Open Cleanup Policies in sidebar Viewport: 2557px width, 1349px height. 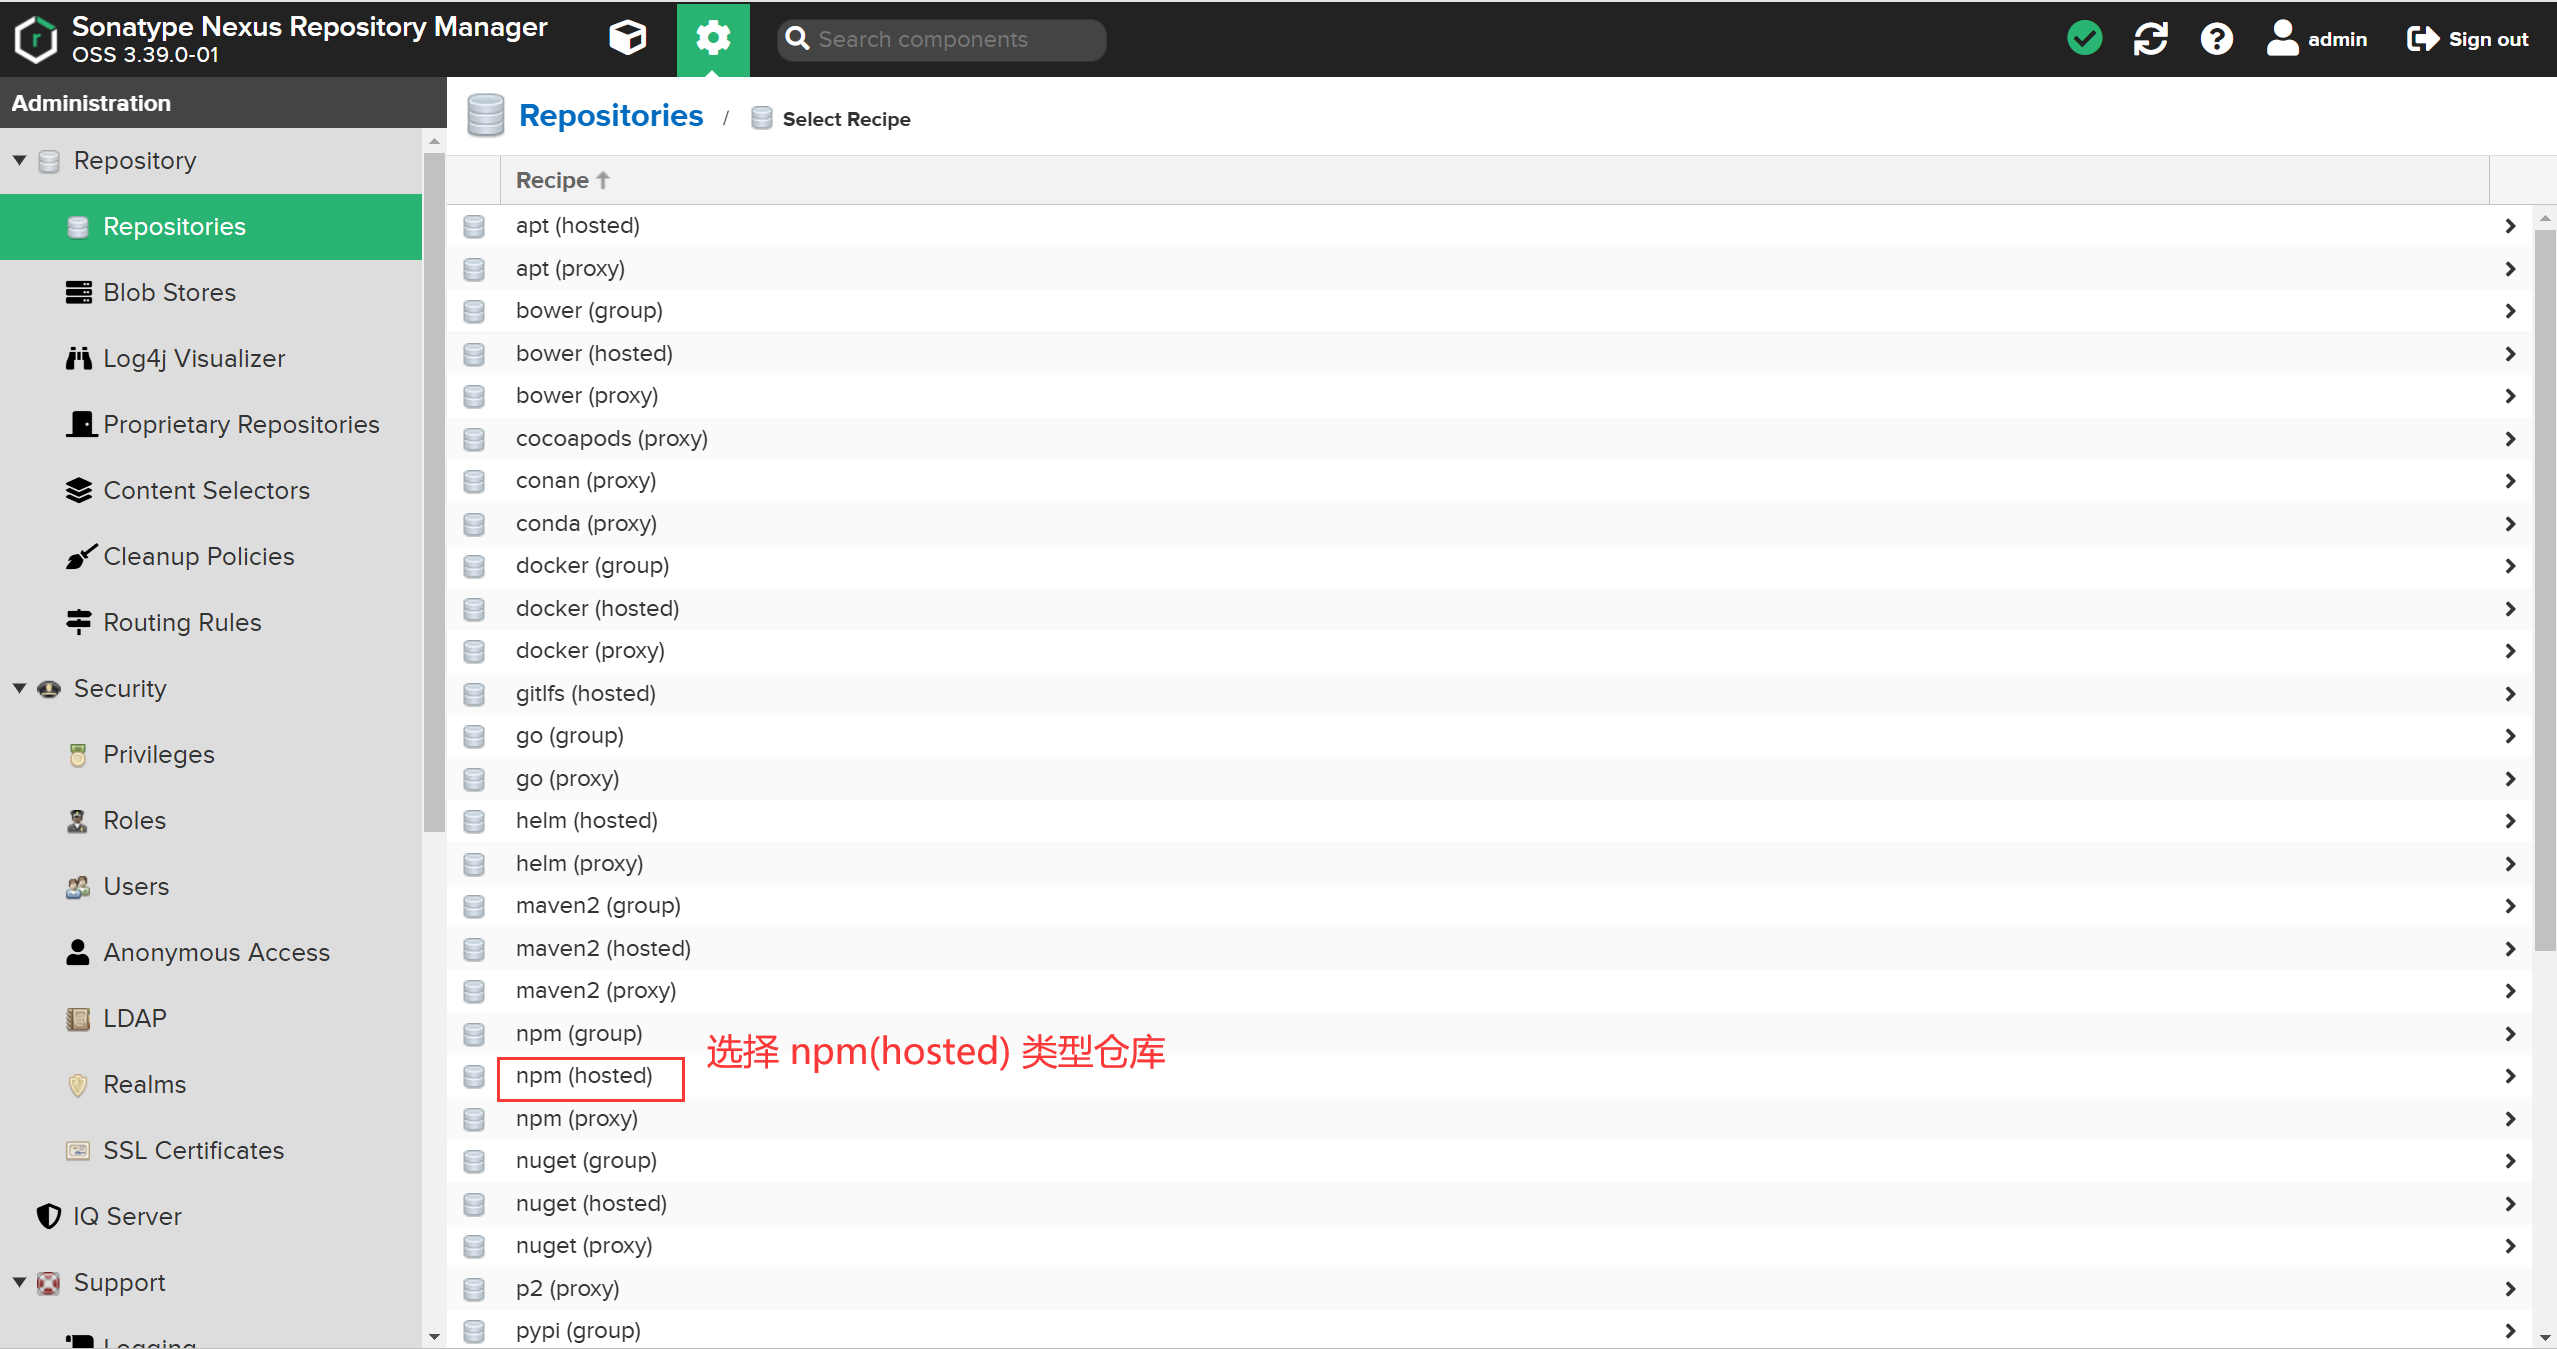point(198,556)
